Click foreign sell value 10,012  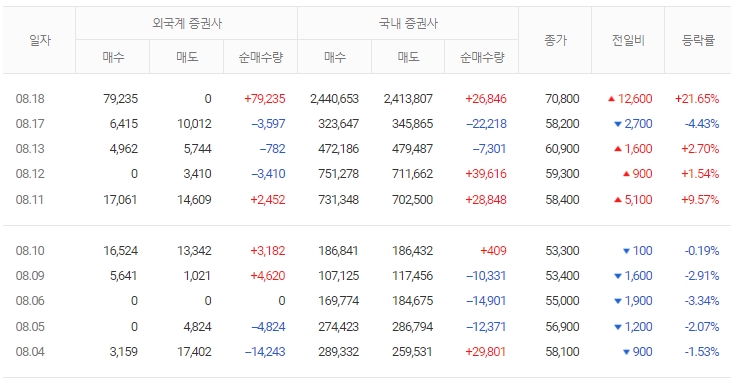(194, 124)
